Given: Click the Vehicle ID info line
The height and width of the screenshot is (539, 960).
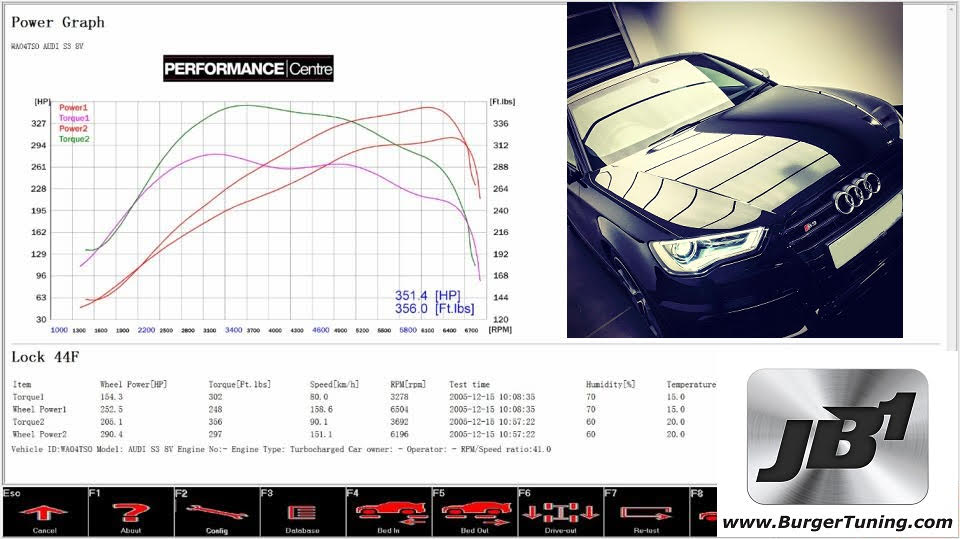Looking at the screenshot, I should [281, 450].
